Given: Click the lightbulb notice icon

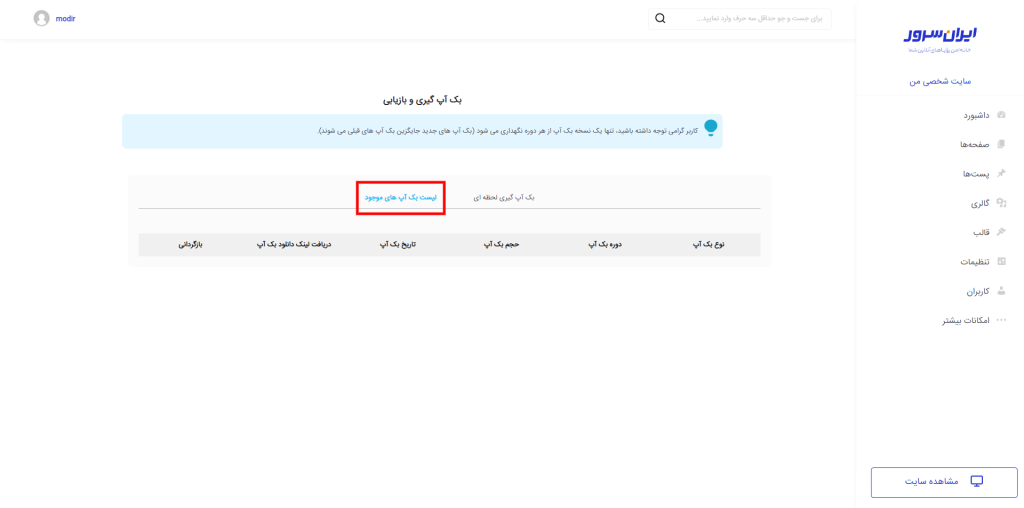Looking at the screenshot, I should [x=710, y=128].
